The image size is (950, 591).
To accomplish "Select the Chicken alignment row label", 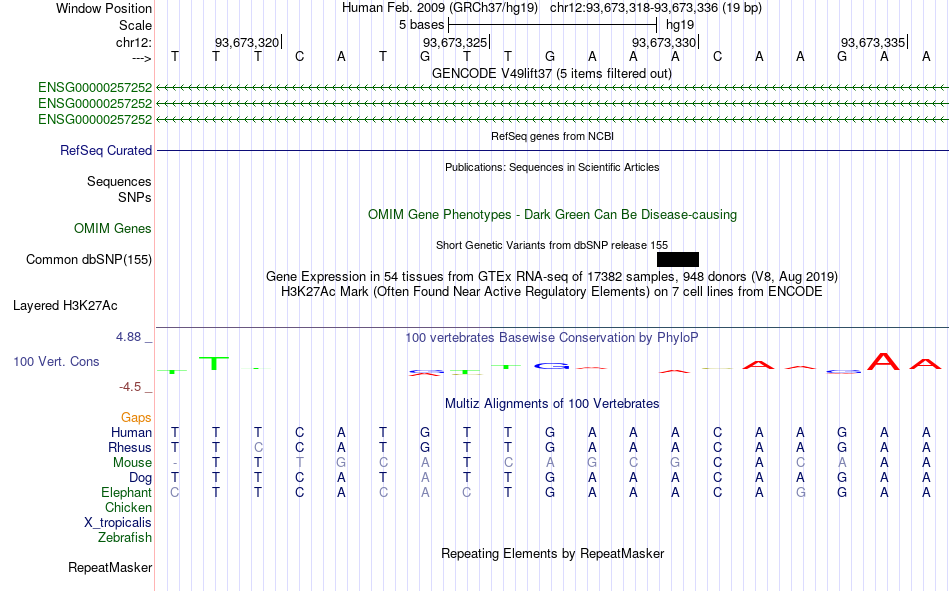I will (x=128, y=507).
